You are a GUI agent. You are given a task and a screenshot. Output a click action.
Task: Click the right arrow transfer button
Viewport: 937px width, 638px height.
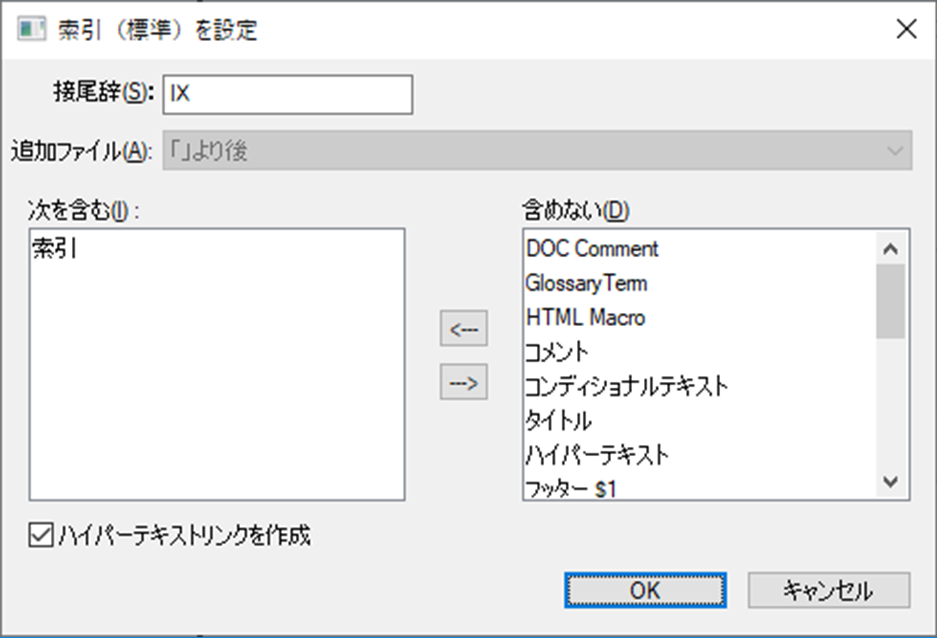tap(466, 381)
